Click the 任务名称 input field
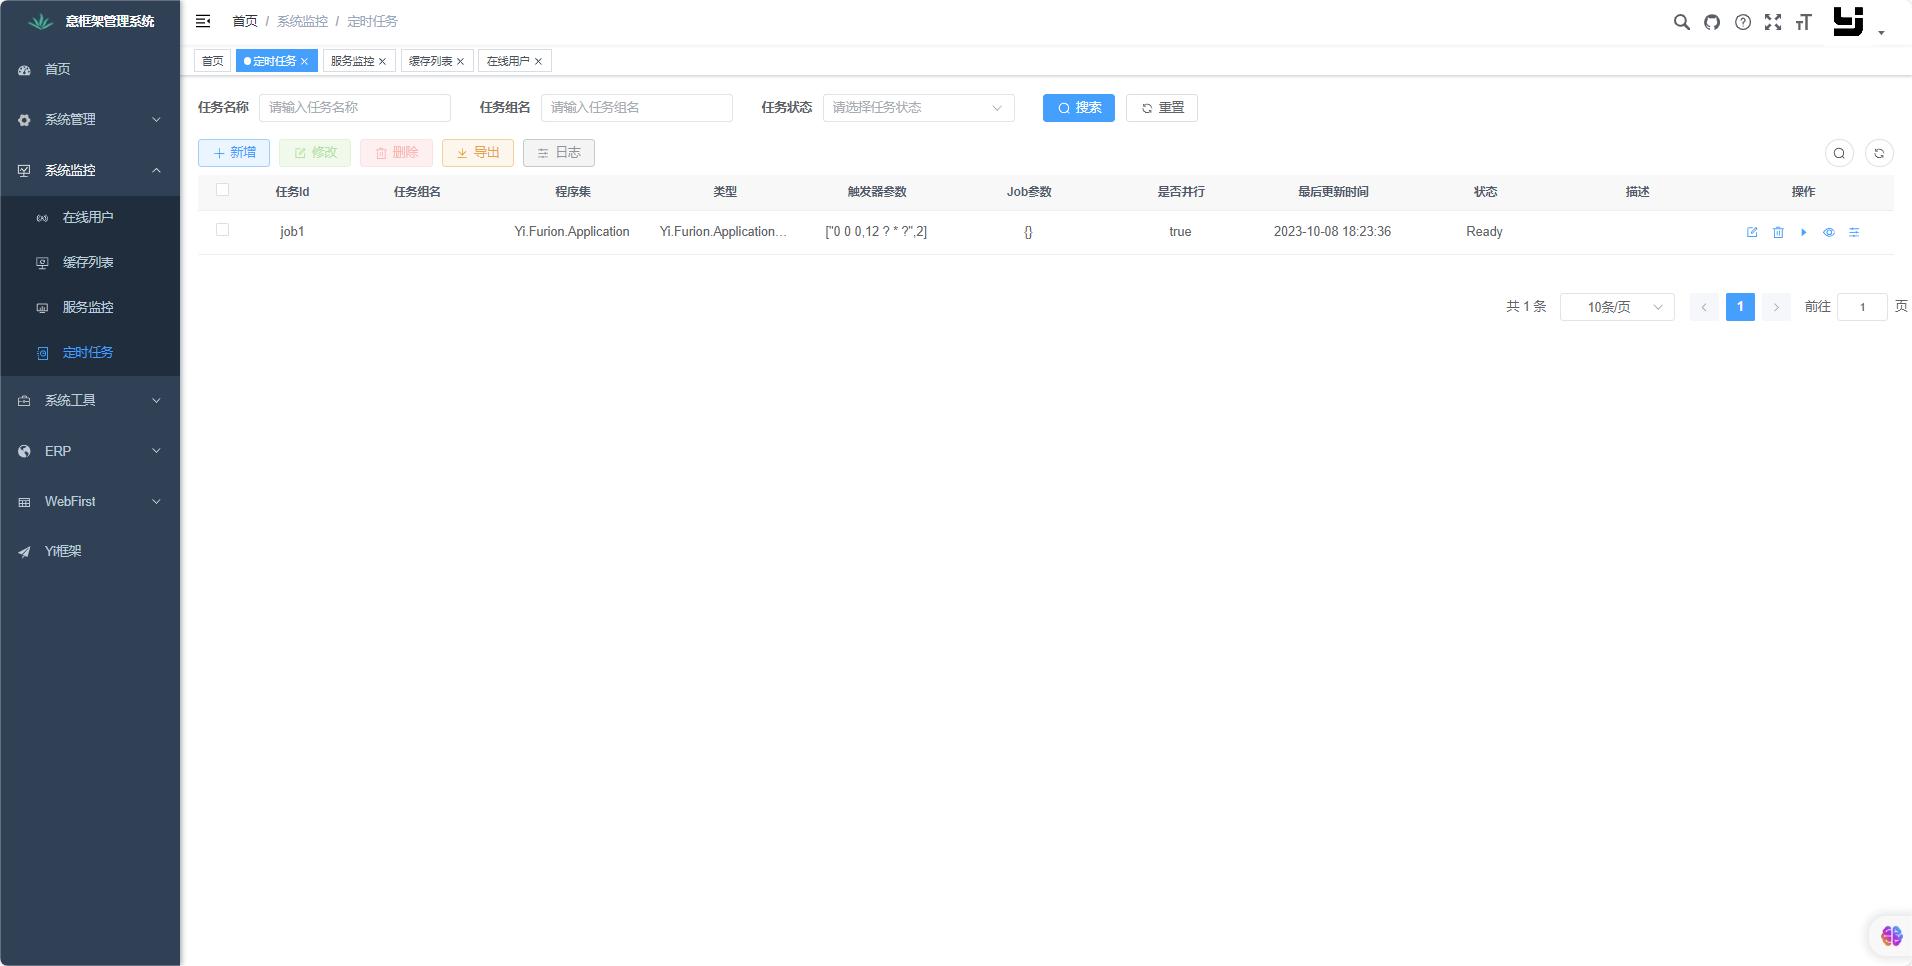 click(x=355, y=108)
